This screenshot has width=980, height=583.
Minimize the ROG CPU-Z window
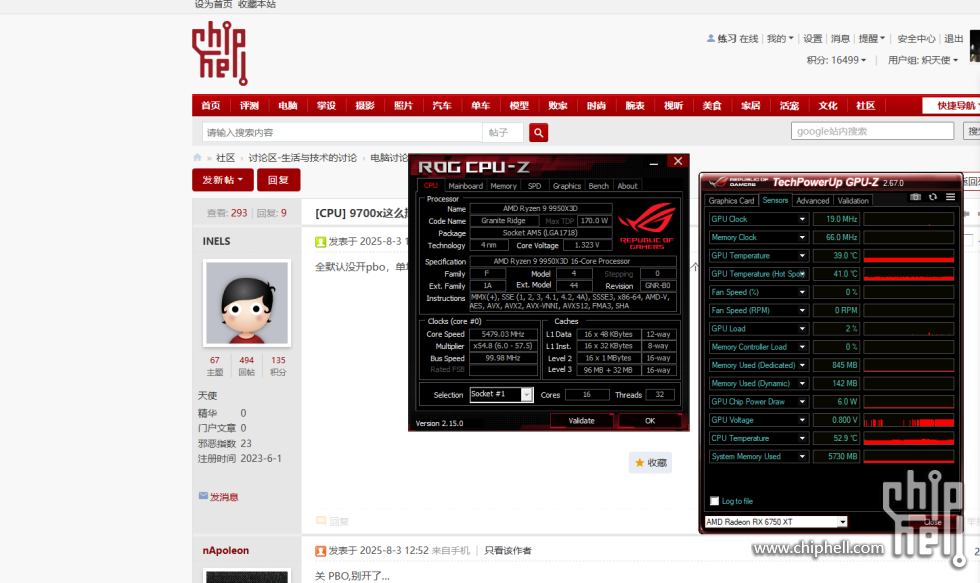pos(654,162)
